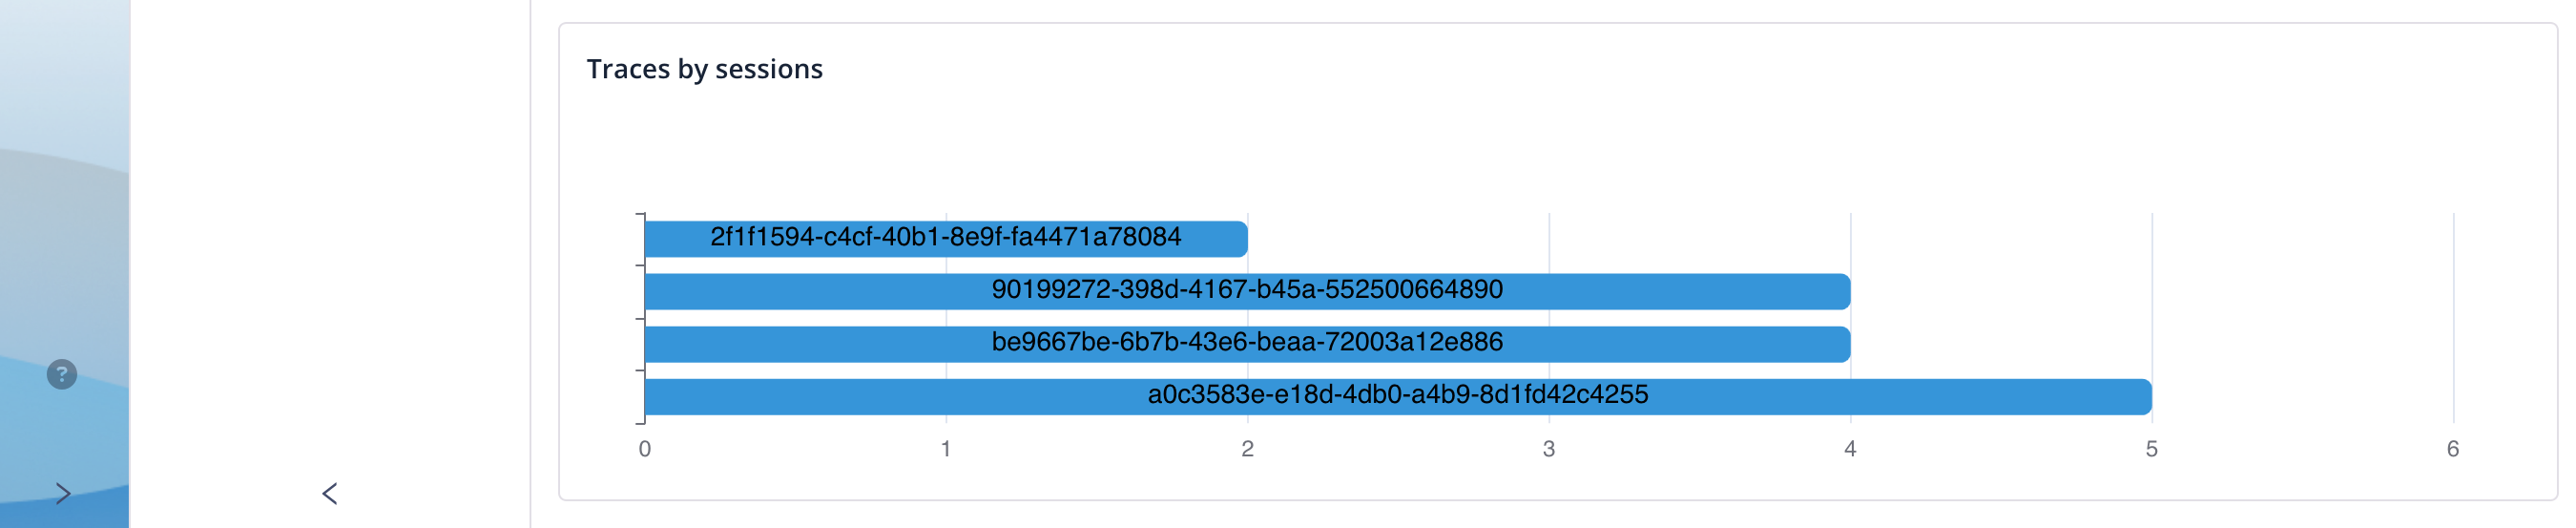Click the be9667be-6b7b-43e6 session bar
The image size is (2576, 528).
coord(1247,344)
